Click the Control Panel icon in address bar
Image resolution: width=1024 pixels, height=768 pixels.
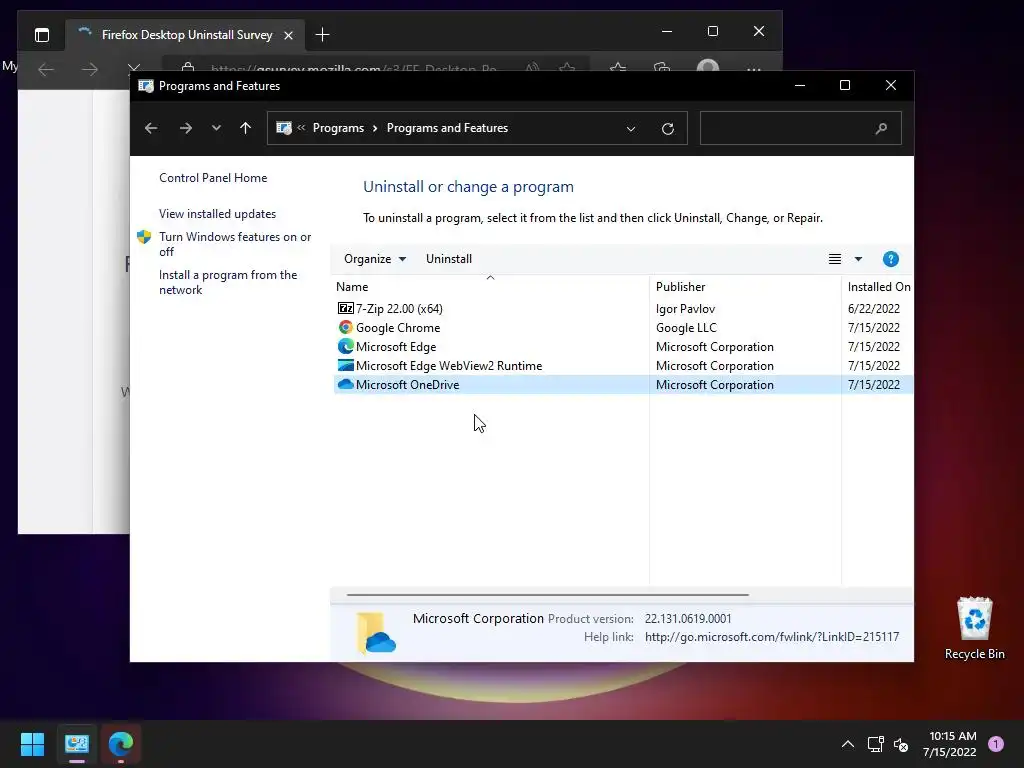click(x=283, y=128)
